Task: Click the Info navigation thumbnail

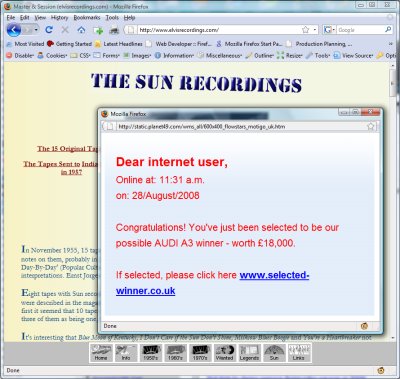Action: pyautogui.click(x=126, y=353)
